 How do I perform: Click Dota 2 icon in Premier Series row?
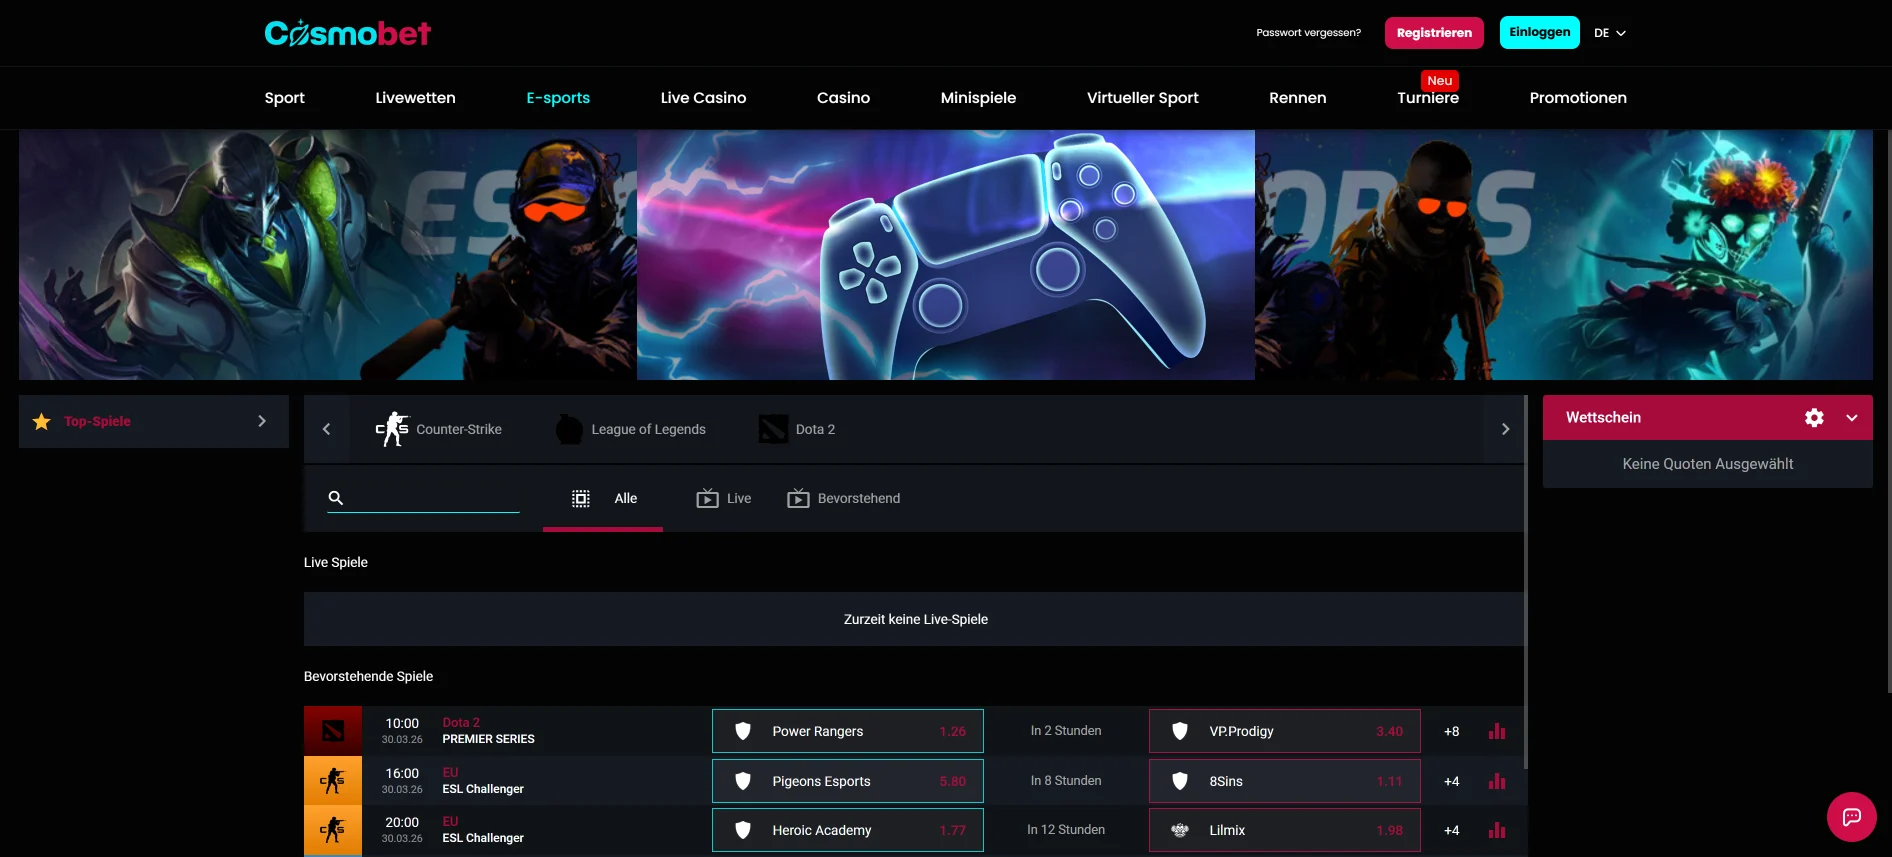pyautogui.click(x=333, y=731)
